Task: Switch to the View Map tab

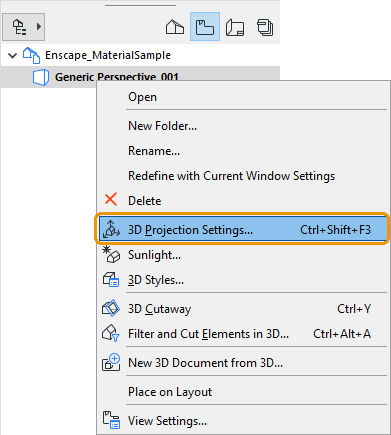Action: pos(205,27)
